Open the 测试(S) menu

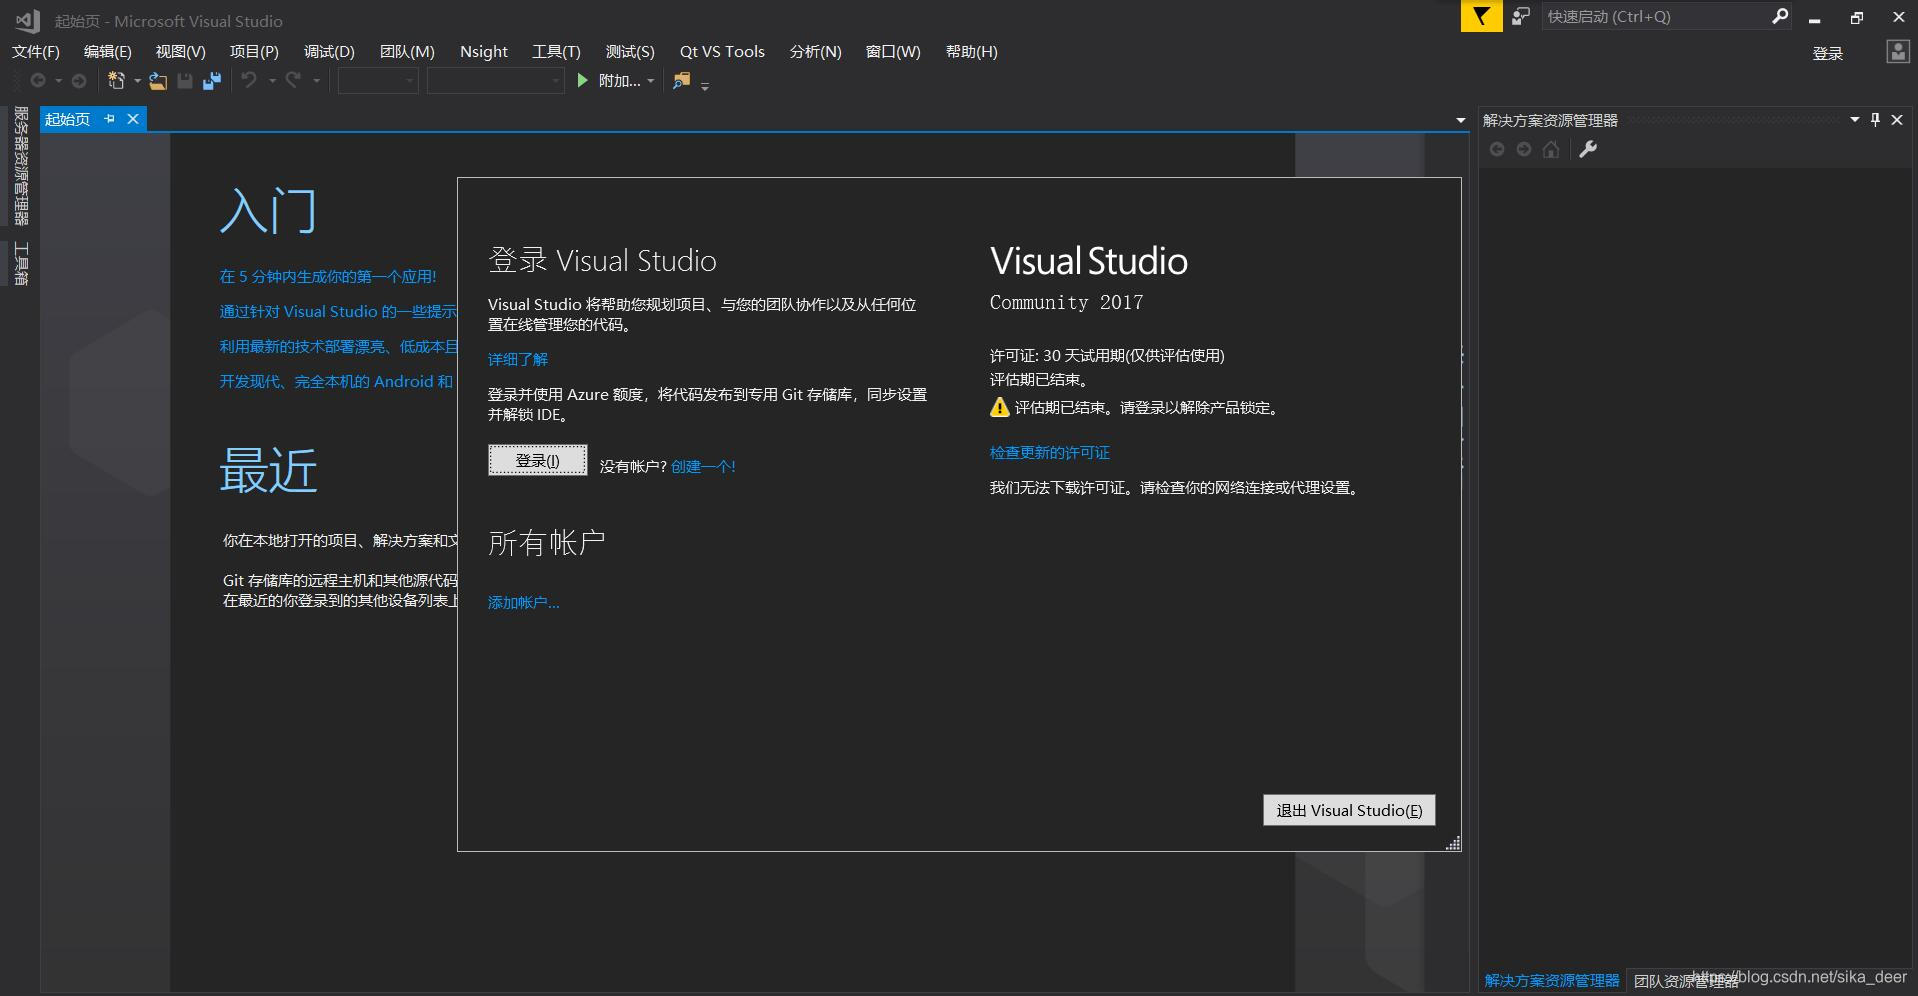(x=630, y=51)
